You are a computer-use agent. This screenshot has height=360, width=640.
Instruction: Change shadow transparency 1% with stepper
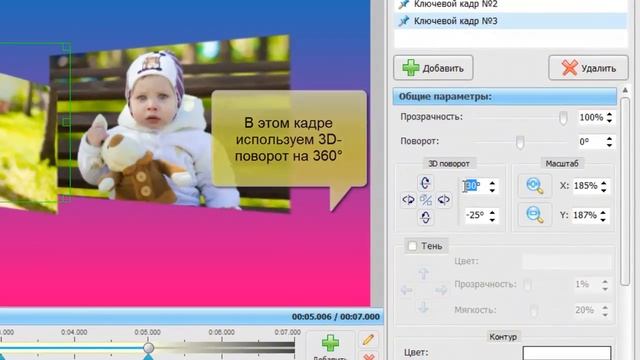click(605, 285)
